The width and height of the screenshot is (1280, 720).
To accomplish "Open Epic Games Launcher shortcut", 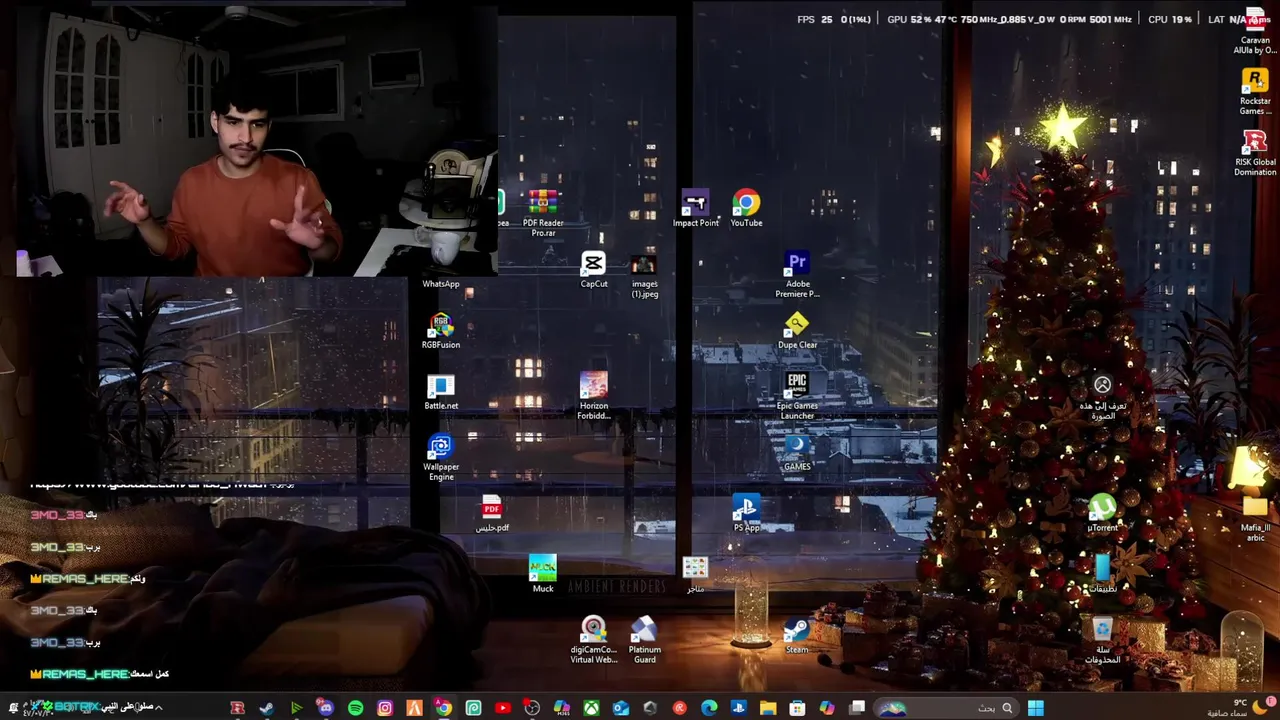I will tap(797, 397).
